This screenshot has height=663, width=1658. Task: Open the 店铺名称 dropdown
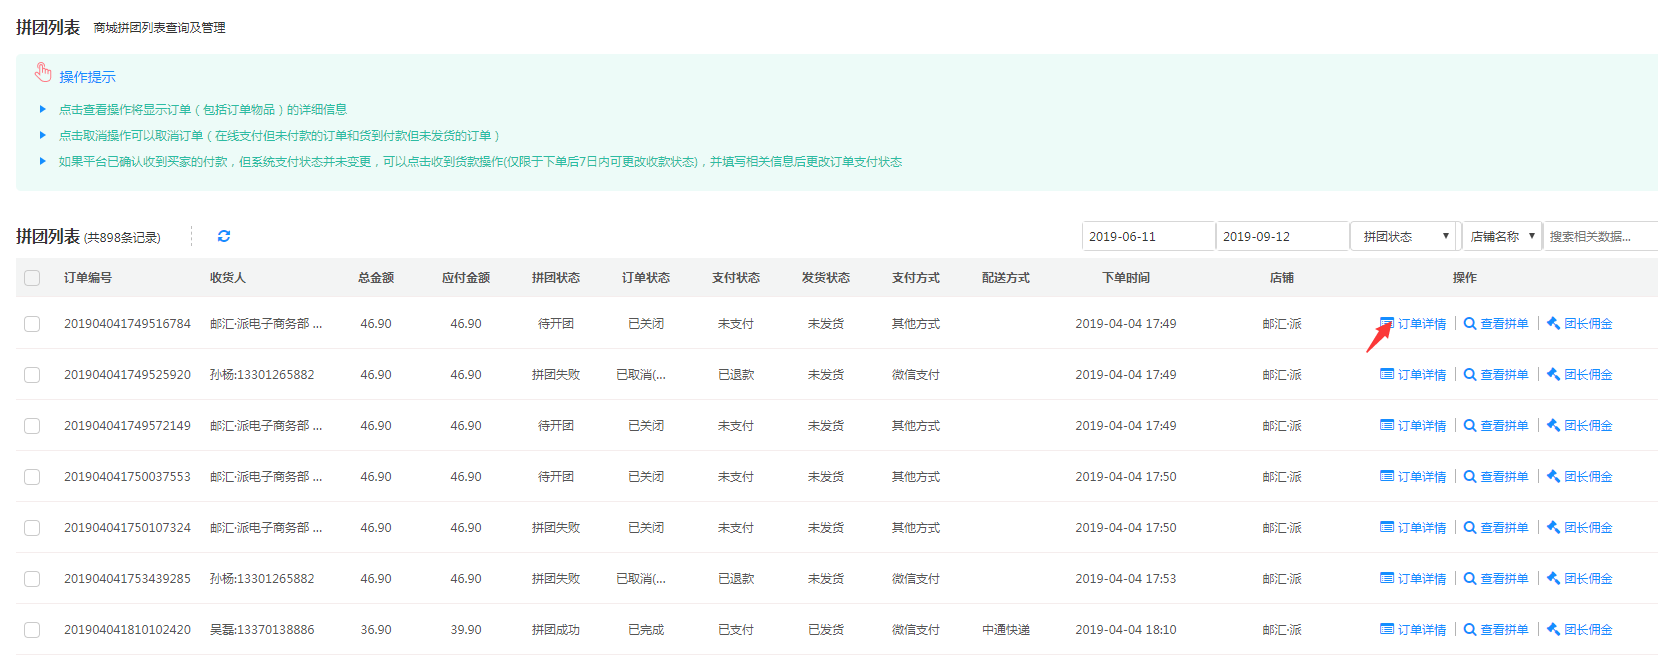[1501, 237]
